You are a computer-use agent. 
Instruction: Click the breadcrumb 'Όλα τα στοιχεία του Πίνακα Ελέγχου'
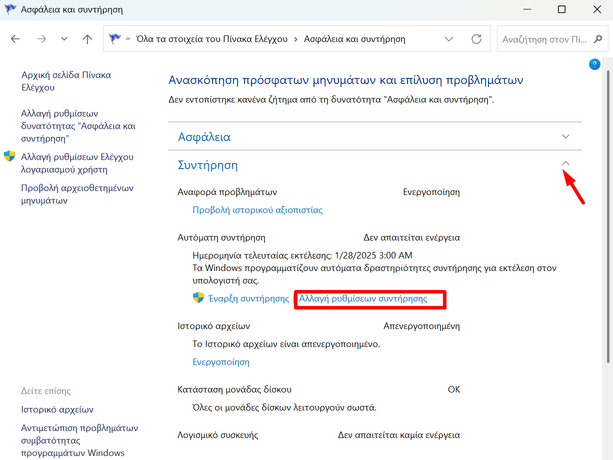point(212,39)
